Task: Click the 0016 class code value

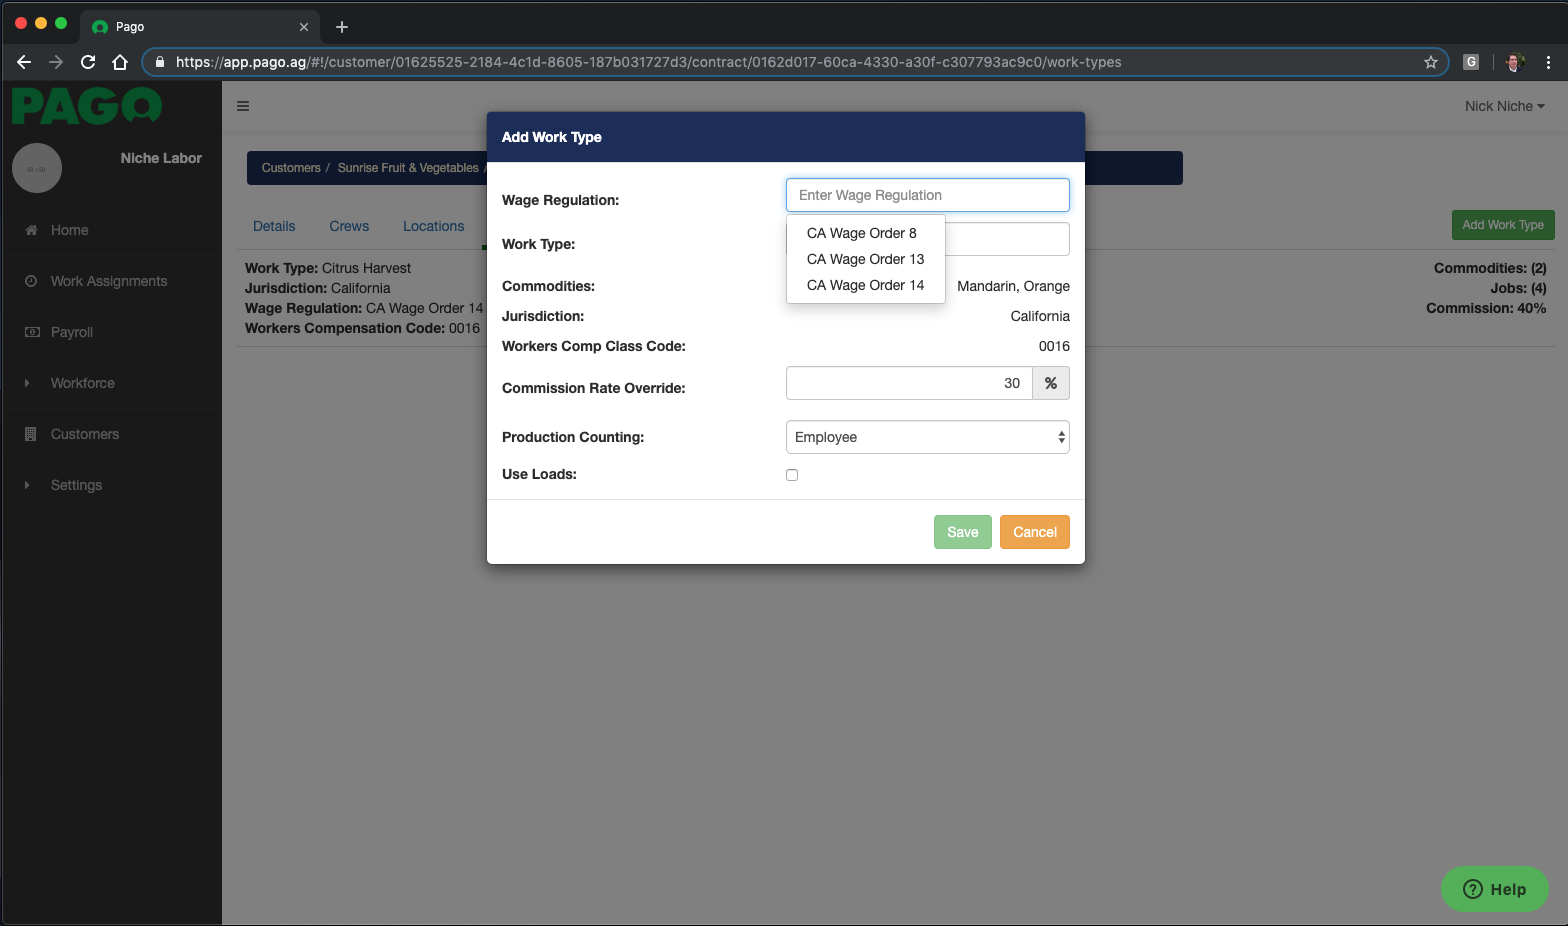Action: tap(1054, 346)
